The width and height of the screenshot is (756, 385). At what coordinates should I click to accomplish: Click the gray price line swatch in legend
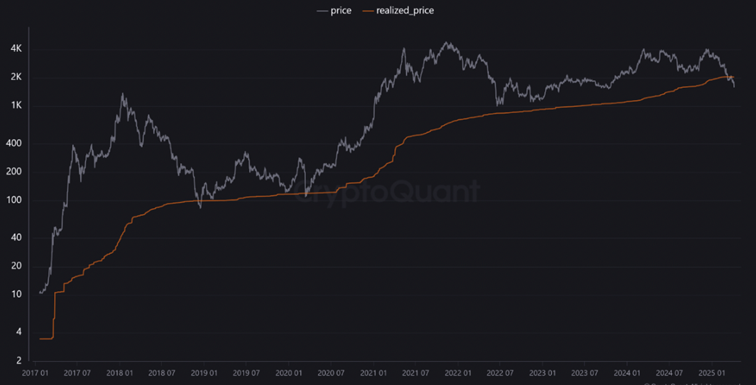tap(322, 11)
